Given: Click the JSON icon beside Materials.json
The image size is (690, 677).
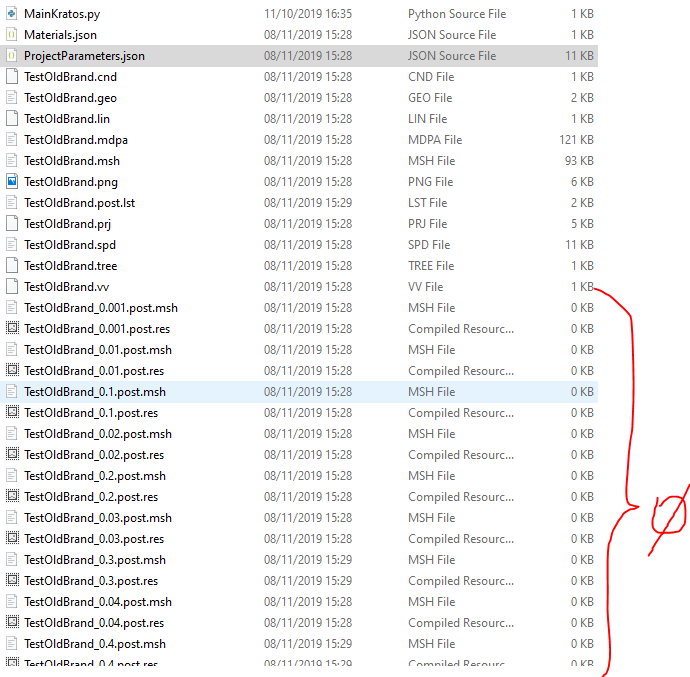Looking at the screenshot, I should [x=12, y=35].
